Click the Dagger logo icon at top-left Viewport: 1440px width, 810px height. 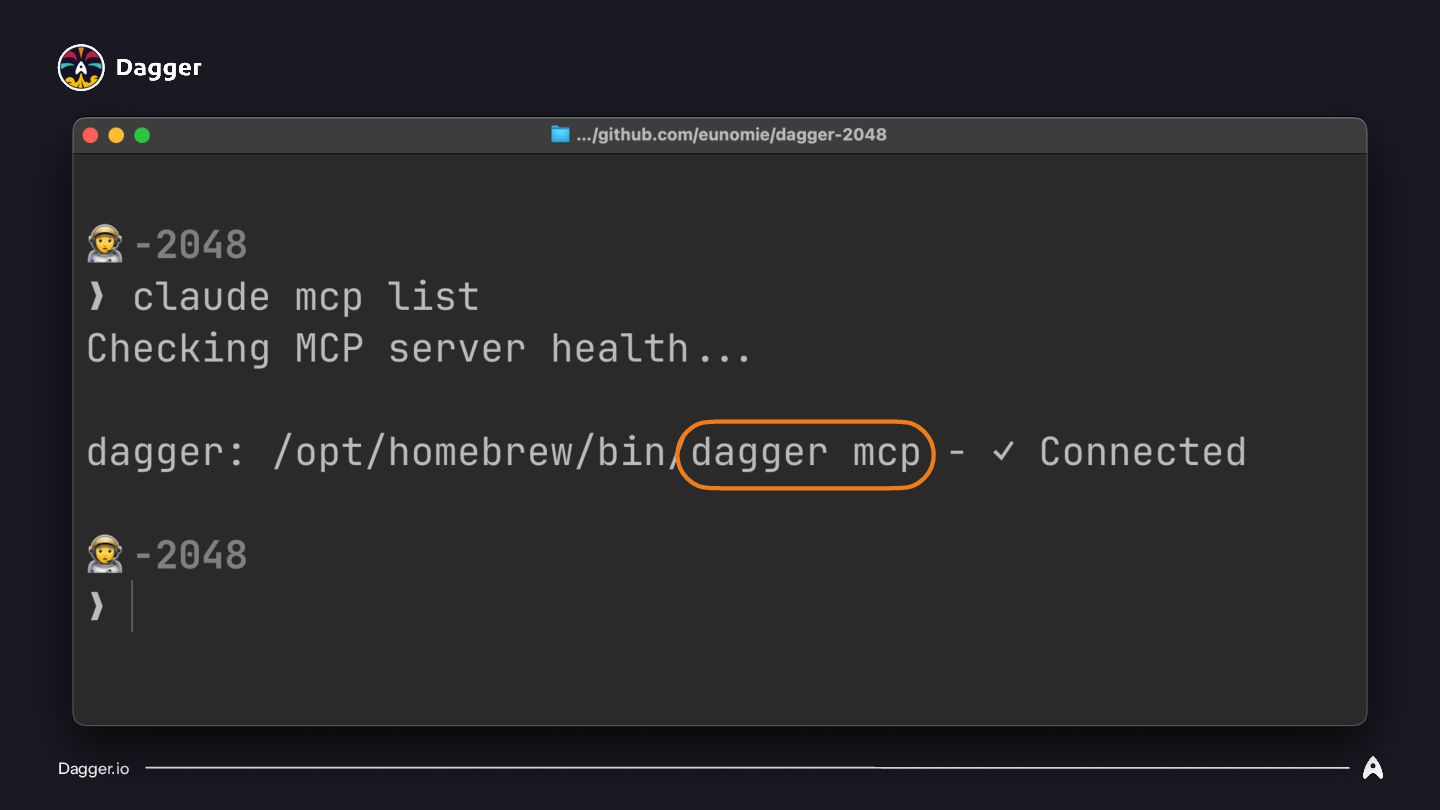click(81, 68)
